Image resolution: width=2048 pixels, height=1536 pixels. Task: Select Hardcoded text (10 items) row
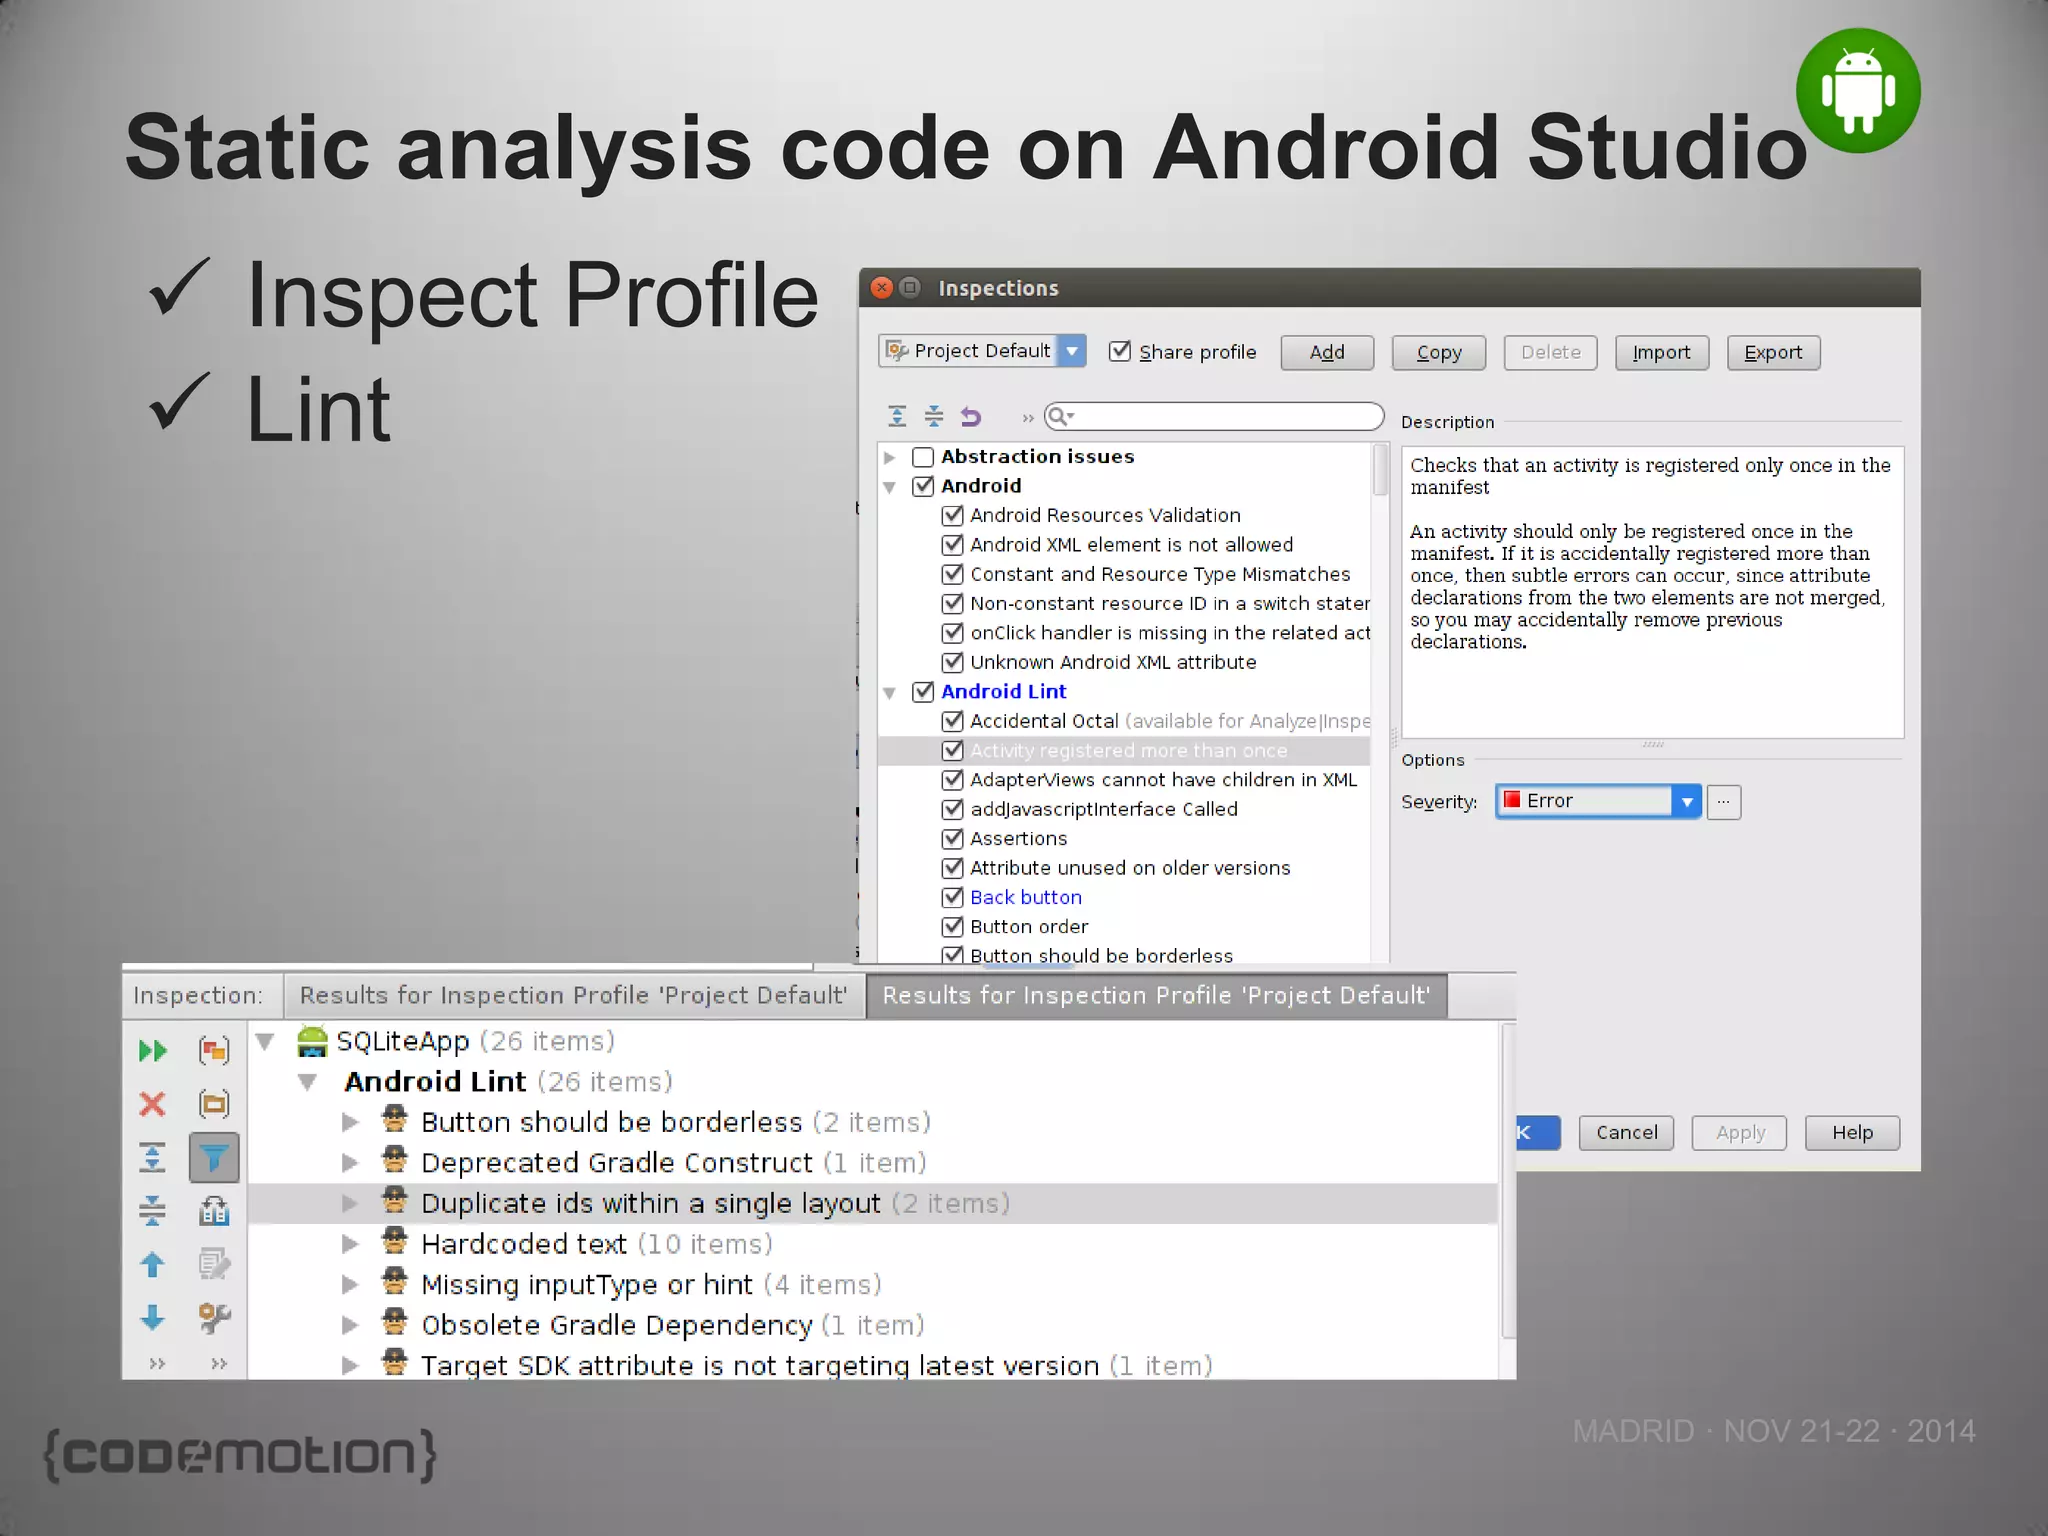click(x=872, y=1244)
